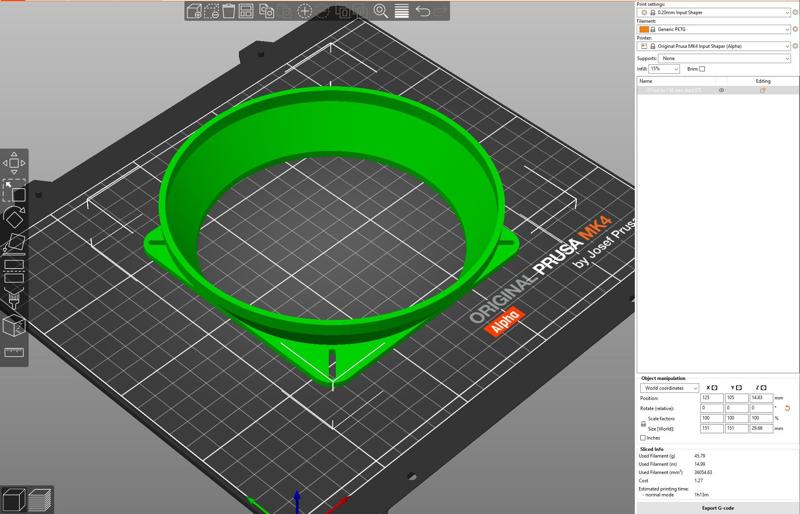The image size is (800, 514).
Task: Toggle the Inches checkbox
Action: [x=643, y=437]
